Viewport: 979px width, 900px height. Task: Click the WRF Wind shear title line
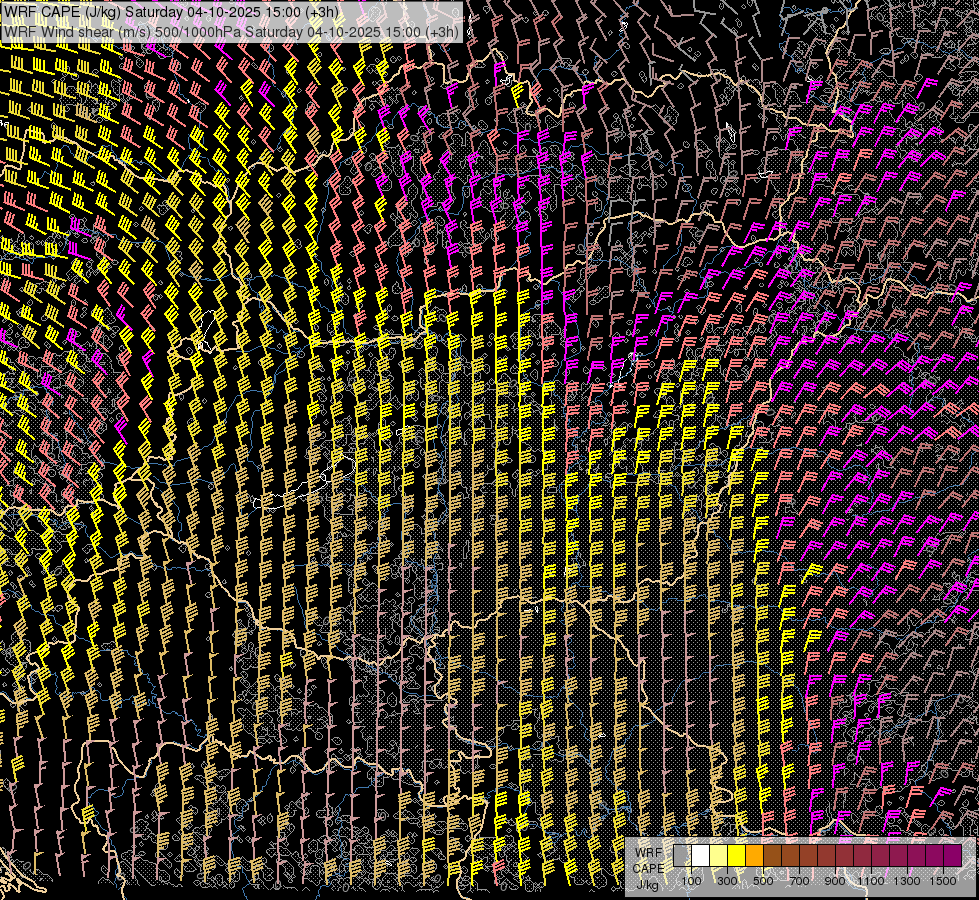(x=231, y=31)
